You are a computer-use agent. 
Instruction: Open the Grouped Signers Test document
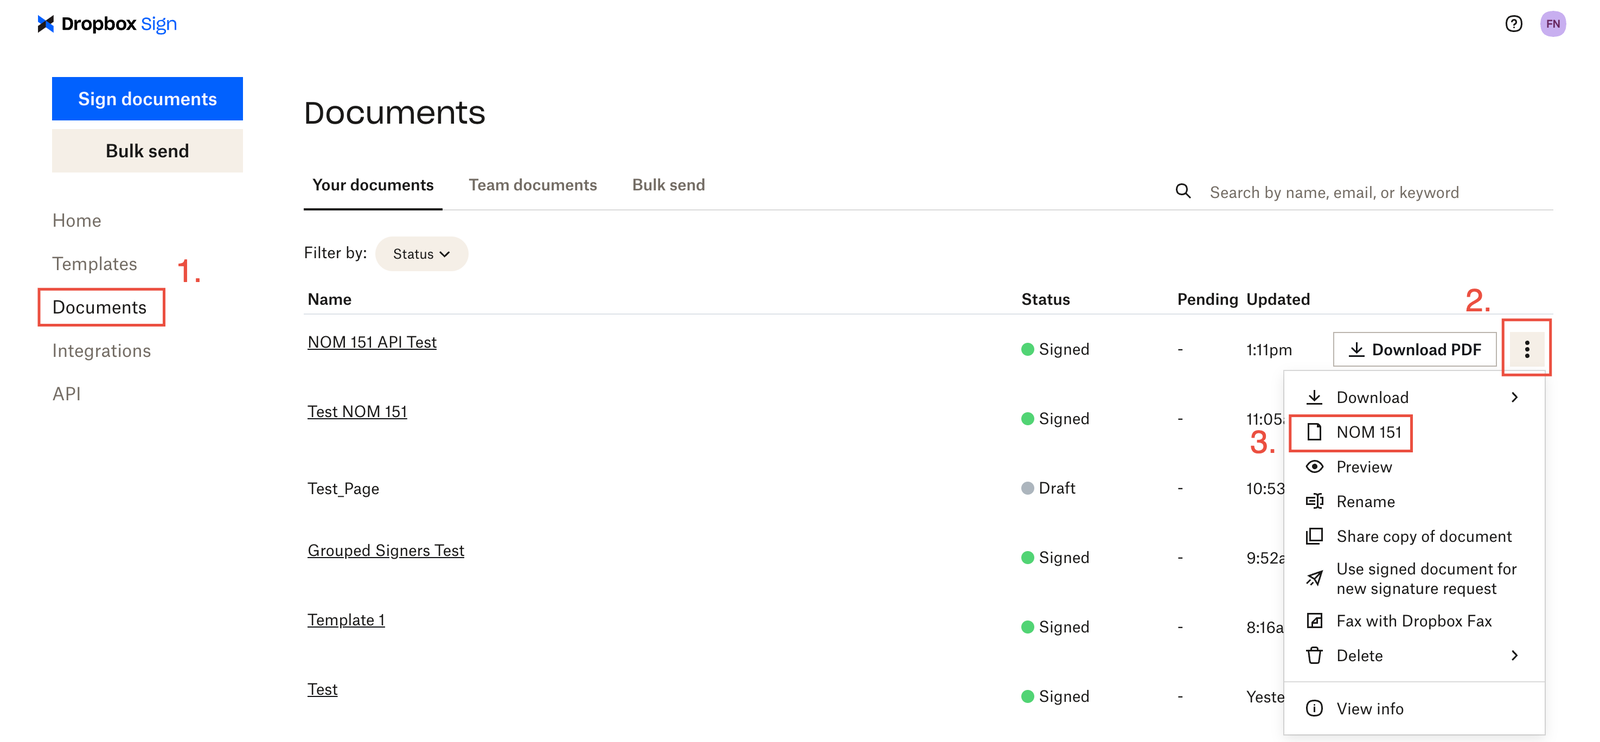pos(386,550)
